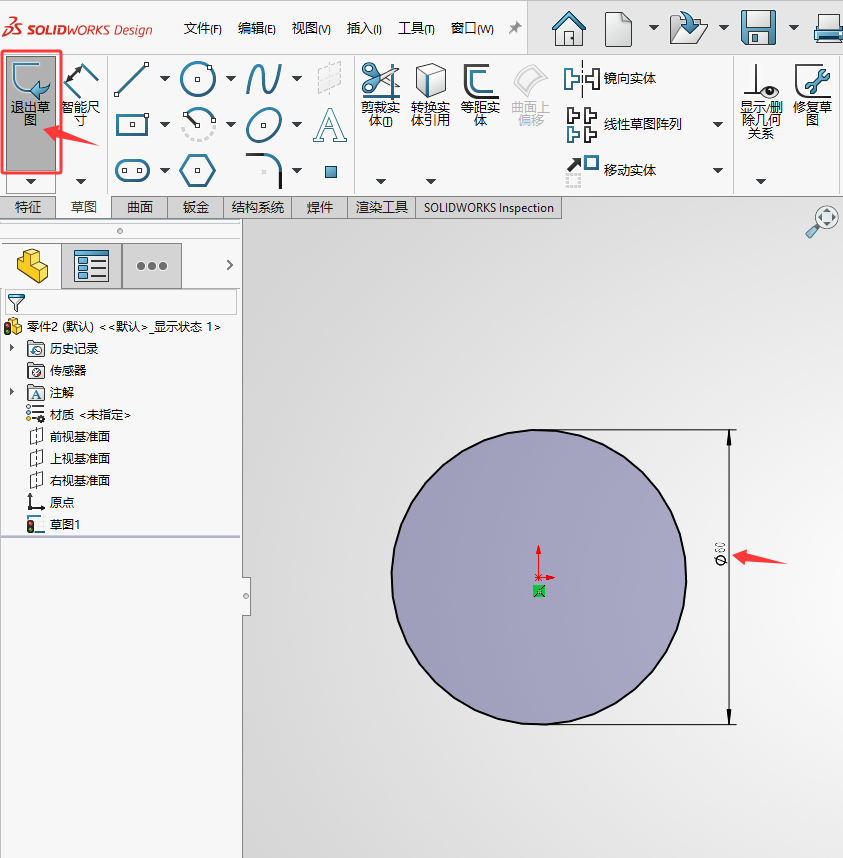Screen dimensions: 843x858
Task: Click Convert Entities (转换实体引用)
Action: [x=431, y=94]
